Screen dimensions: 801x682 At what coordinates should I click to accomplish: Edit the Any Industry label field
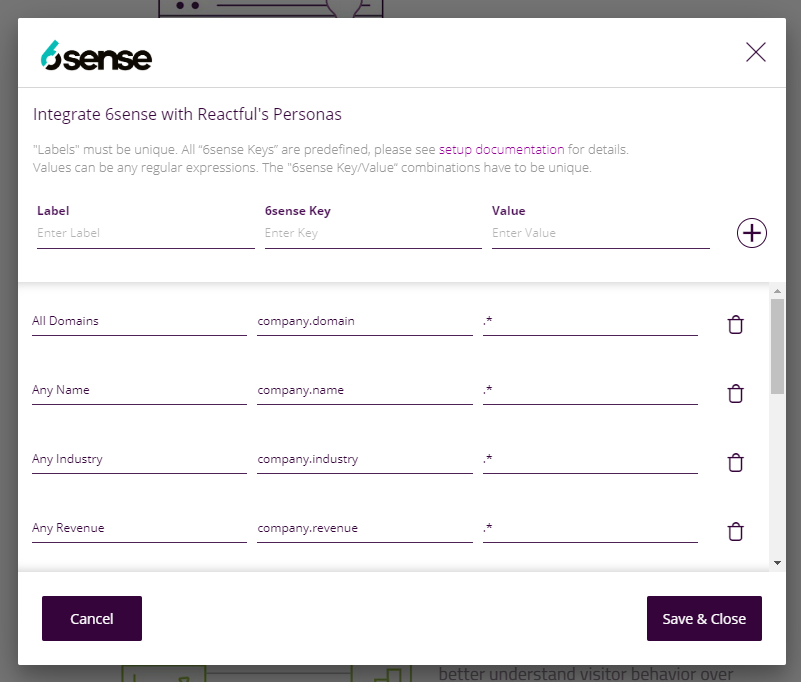139,459
